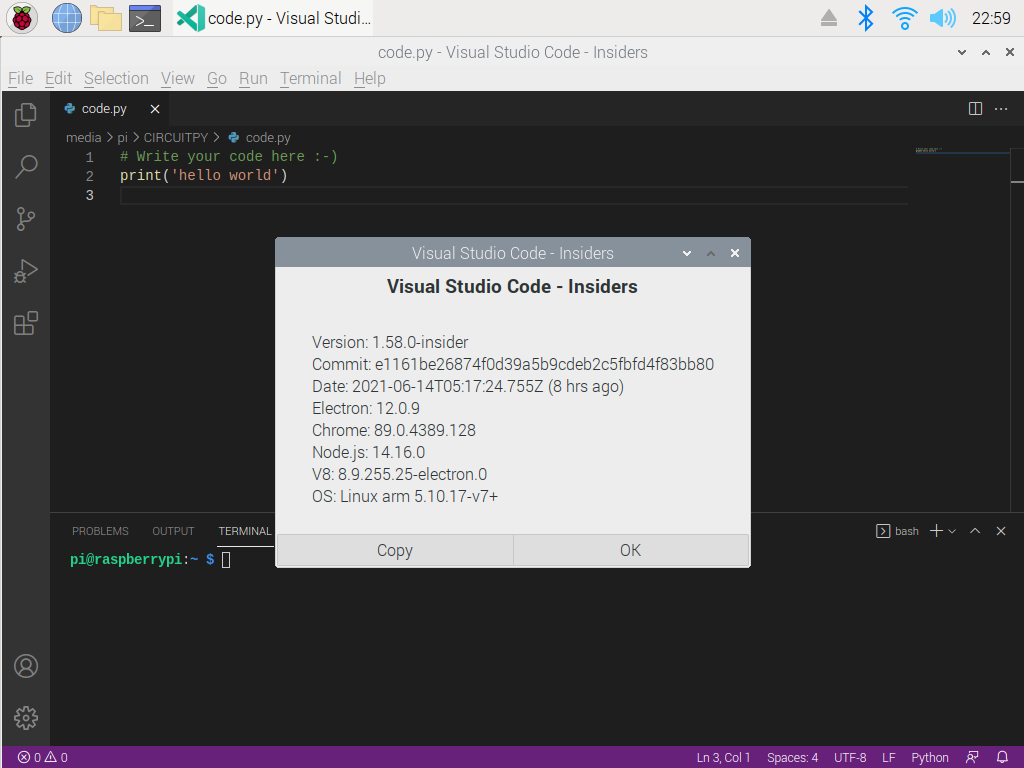The image size is (1024, 768).
Task: Change file encoding via UTF-8
Action: pyautogui.click(x=850, y=758)
